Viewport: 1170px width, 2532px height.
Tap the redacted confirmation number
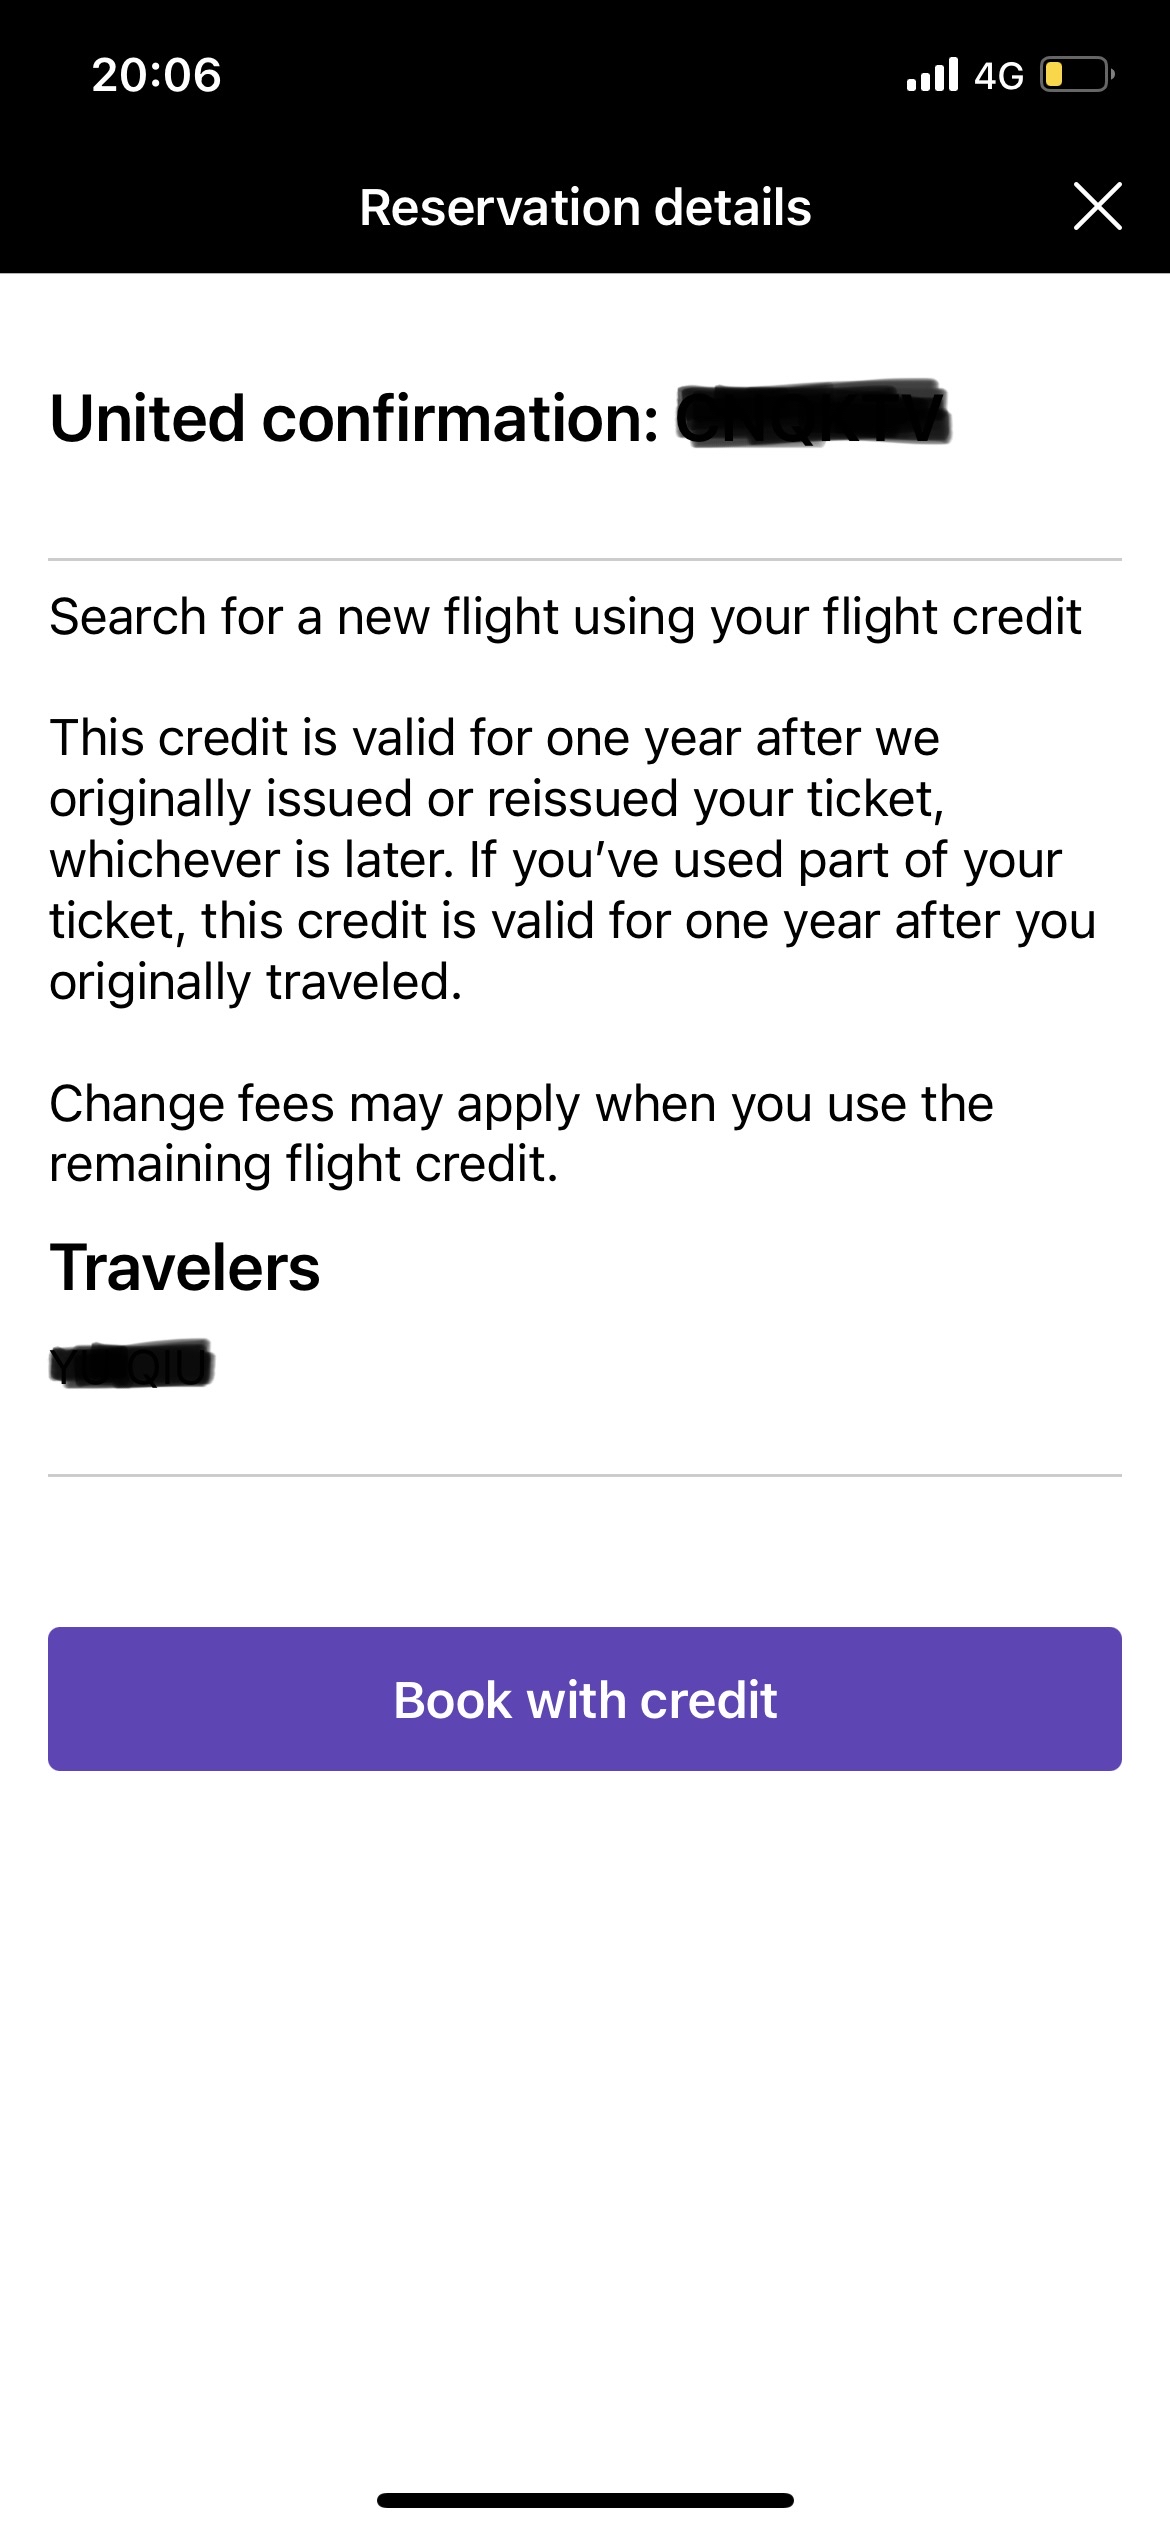pyautogui.click(x=812, y=414)
